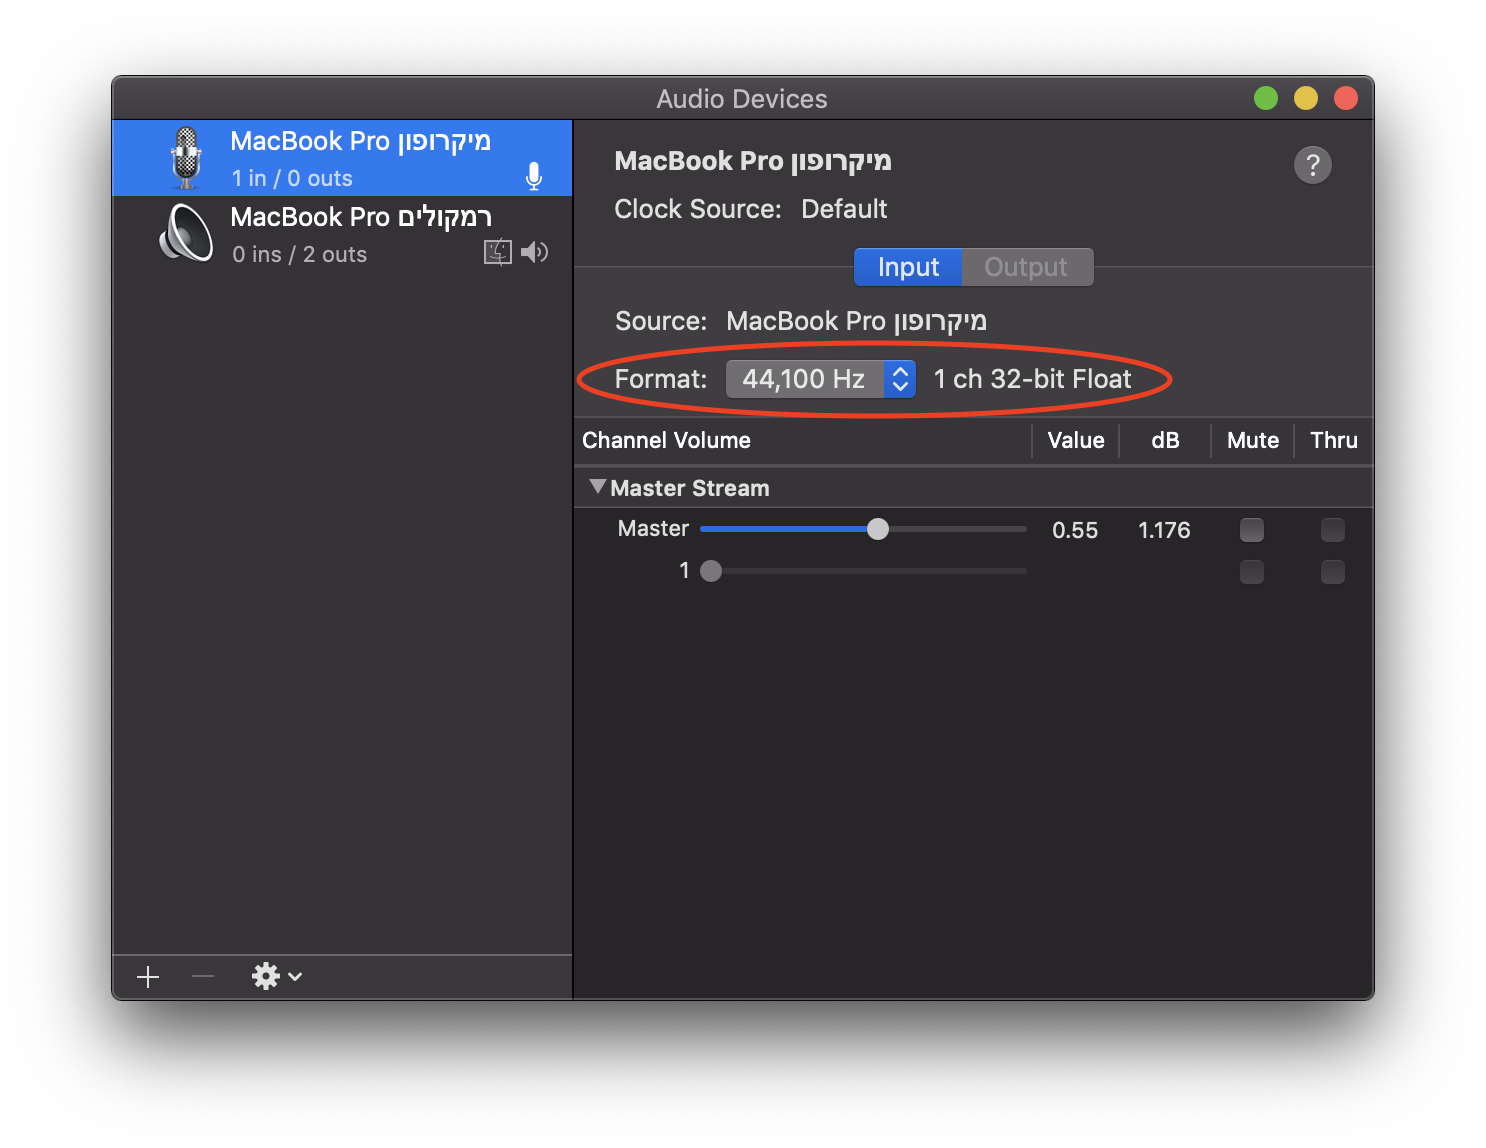The image size is (1486, 1148).
Task: Click the Mute column header
Action: [x=1253, y=440]
